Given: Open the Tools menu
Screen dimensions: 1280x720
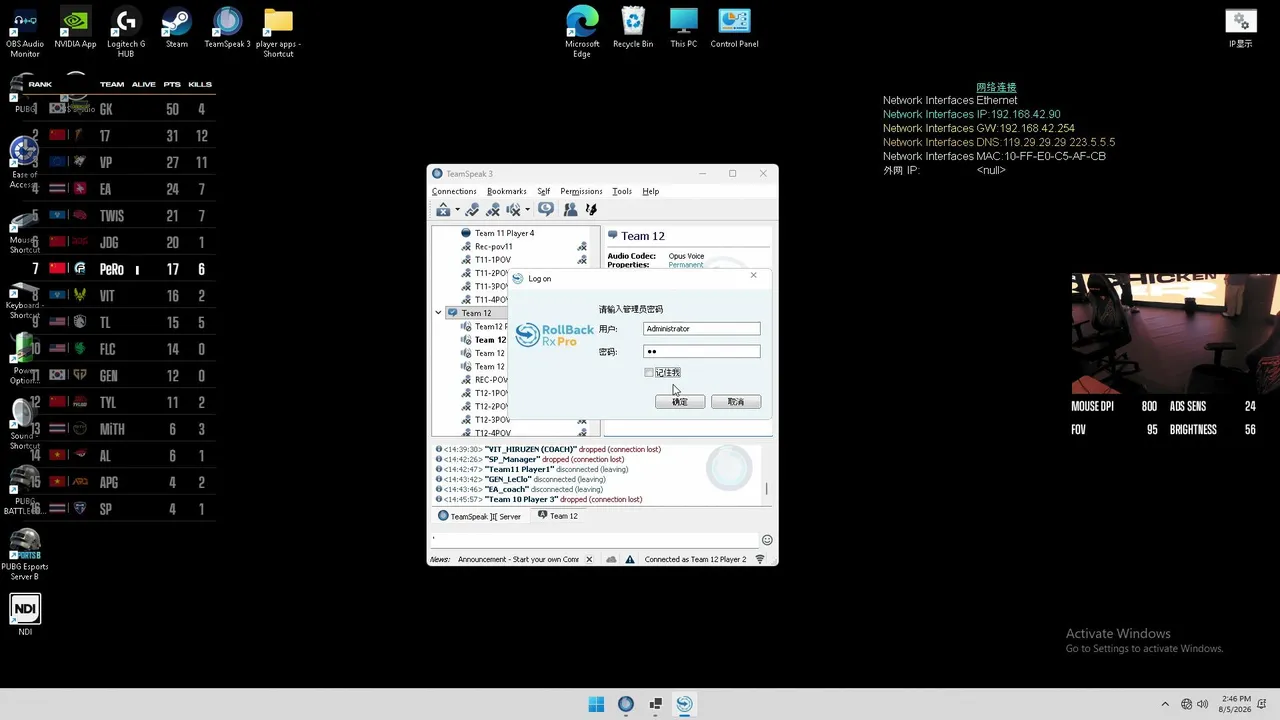Looking at the screenshot, I should (x=622, y=191).
